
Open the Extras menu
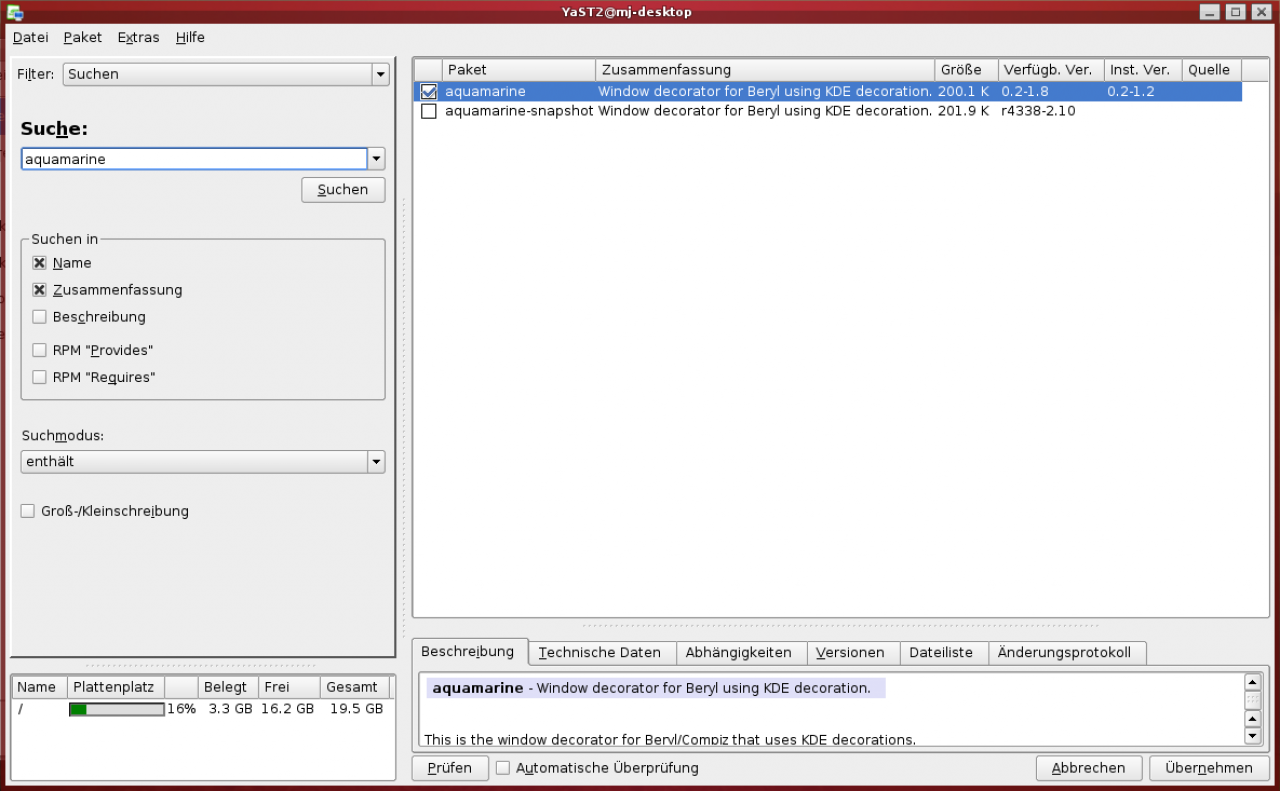[x=138, y=37]
